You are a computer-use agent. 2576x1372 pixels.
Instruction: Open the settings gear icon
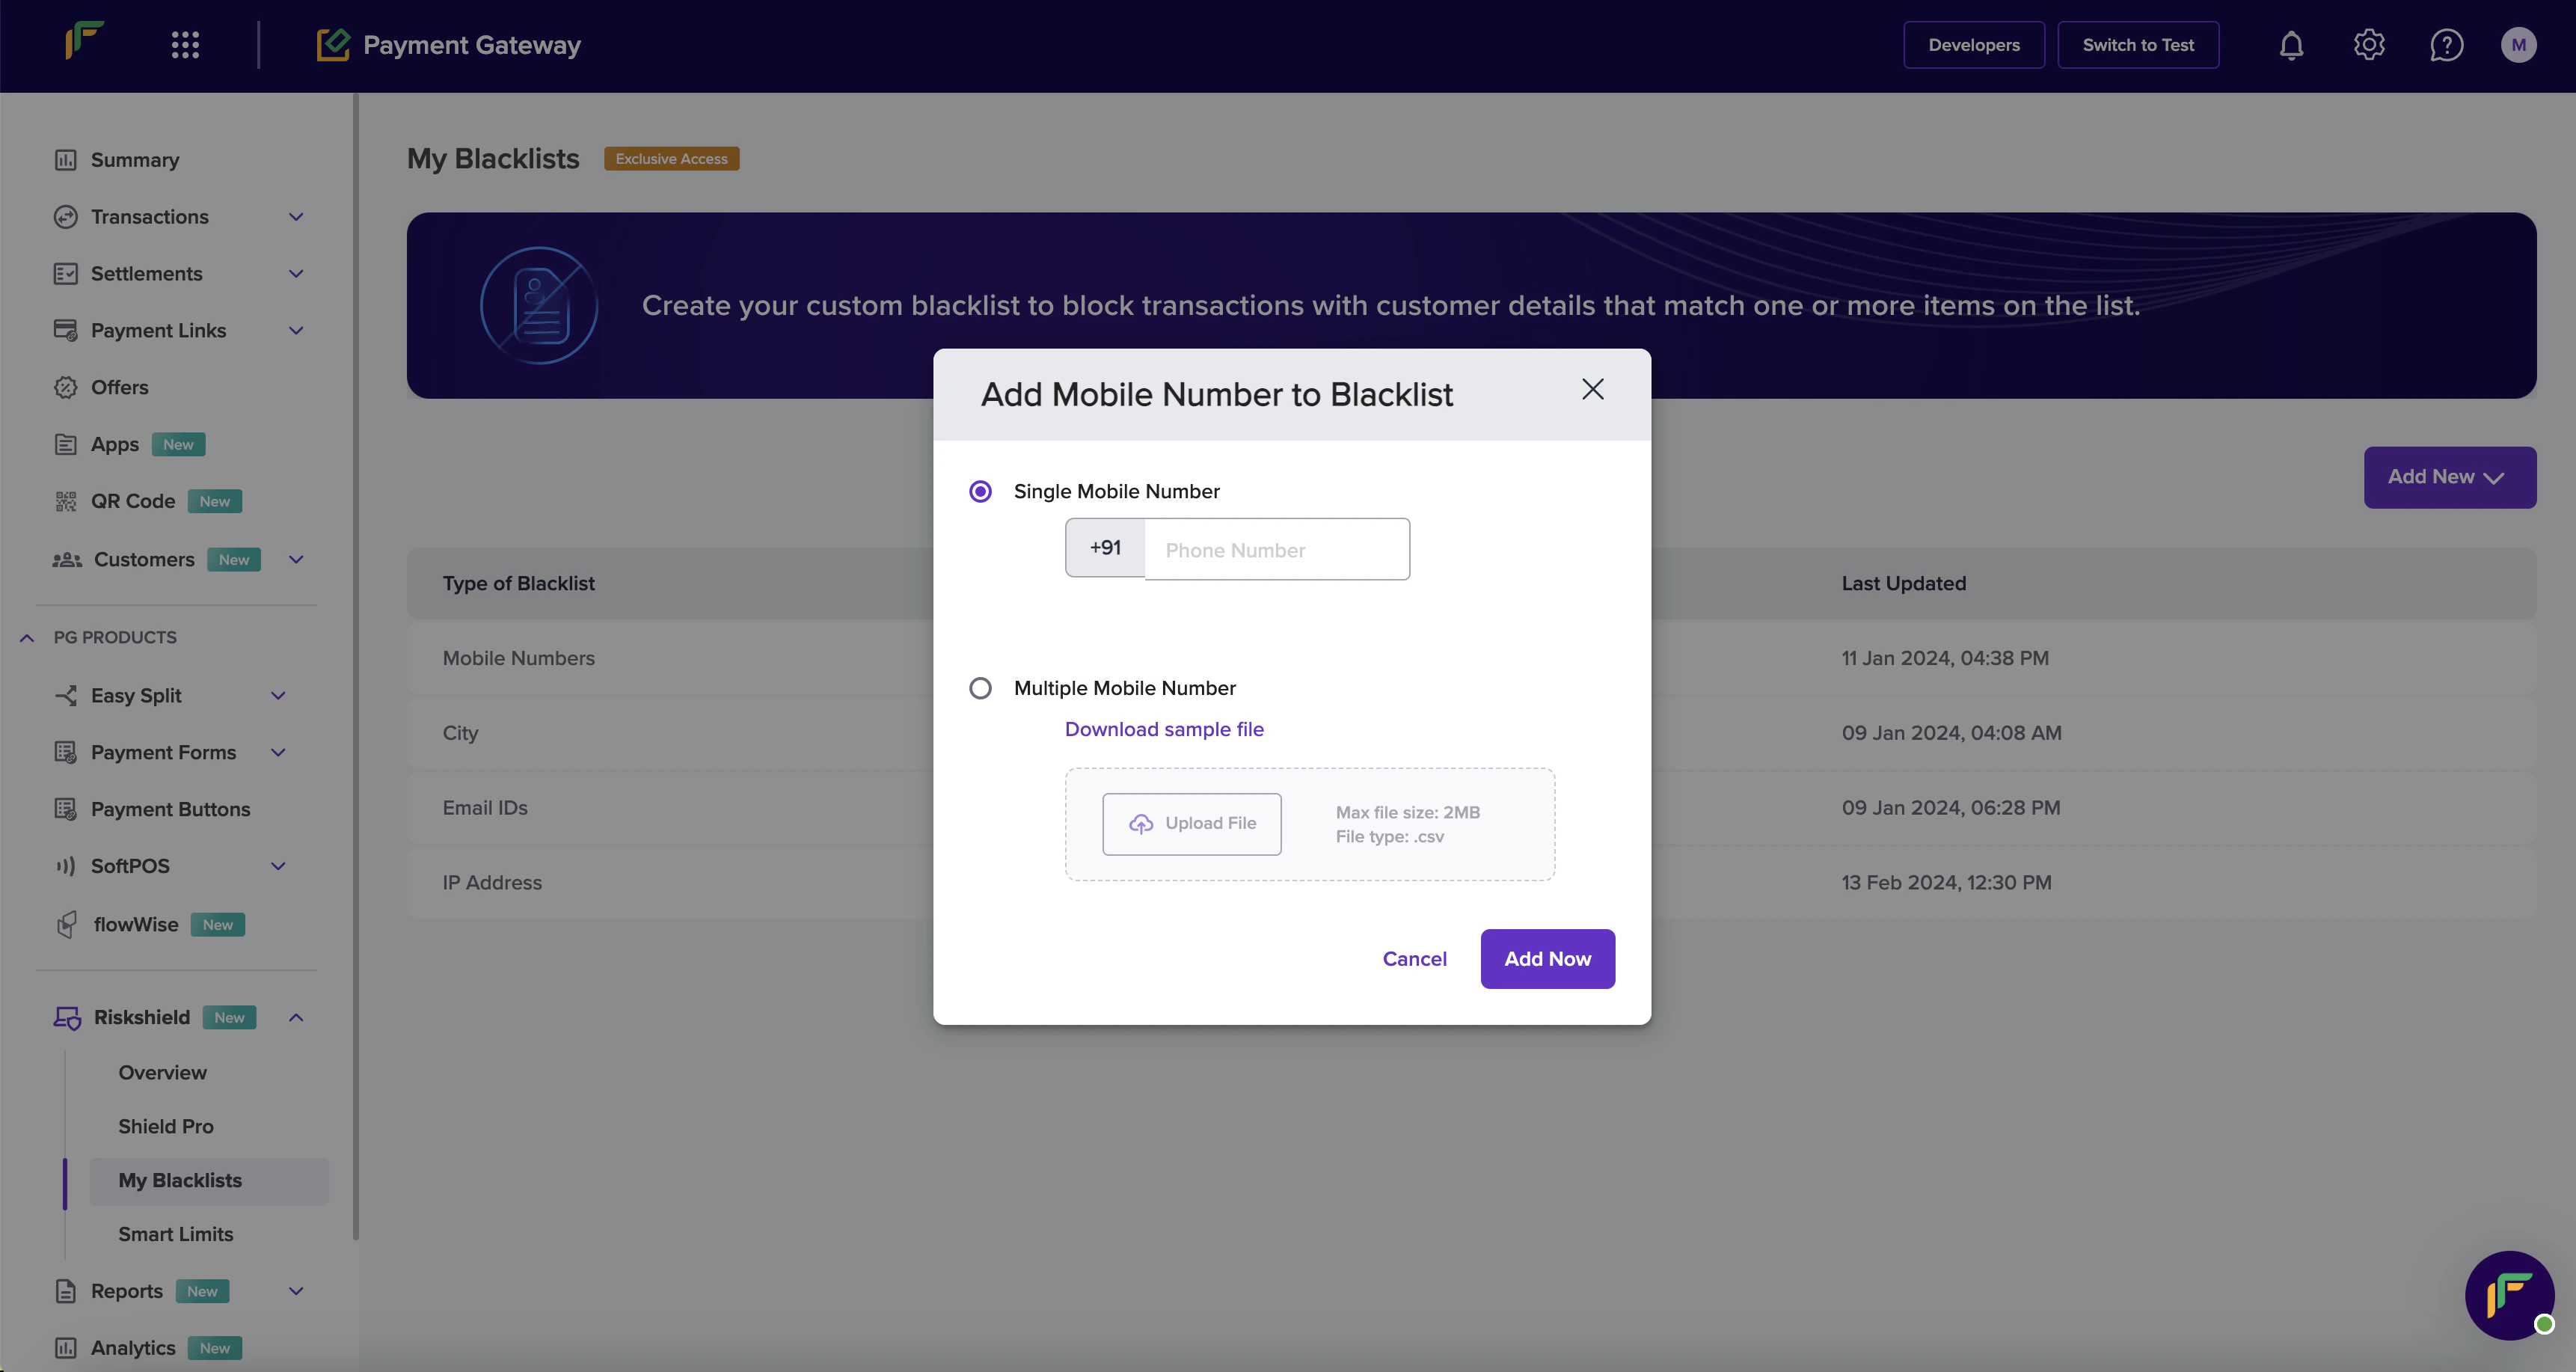point(2369,45)
